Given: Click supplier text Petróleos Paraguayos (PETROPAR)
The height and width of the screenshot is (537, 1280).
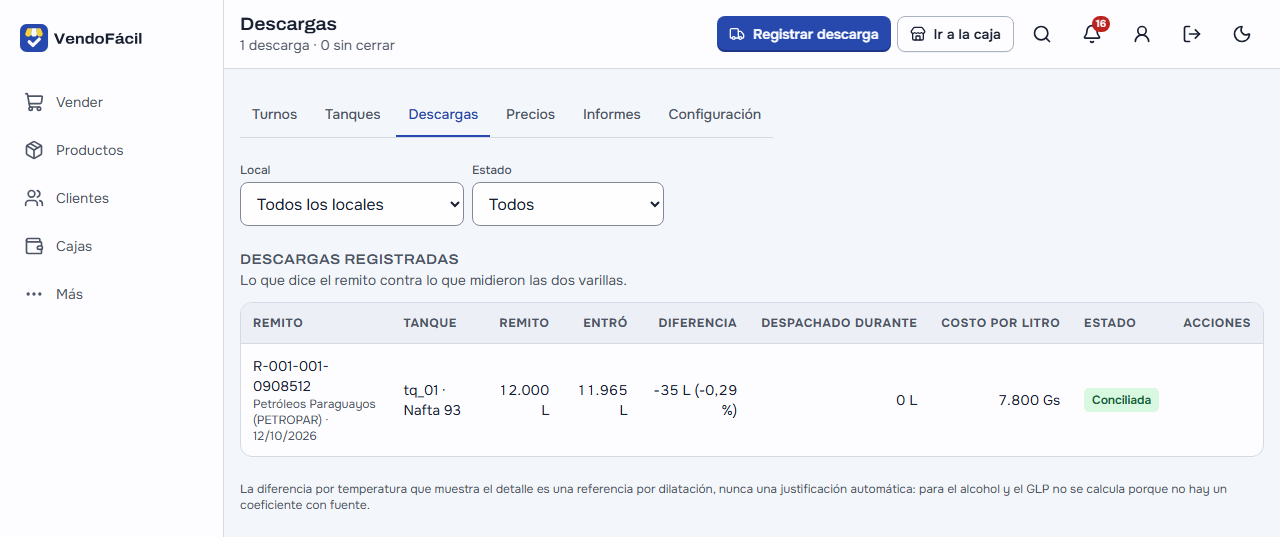Looking at the screenshot, I should coord(312,412).
